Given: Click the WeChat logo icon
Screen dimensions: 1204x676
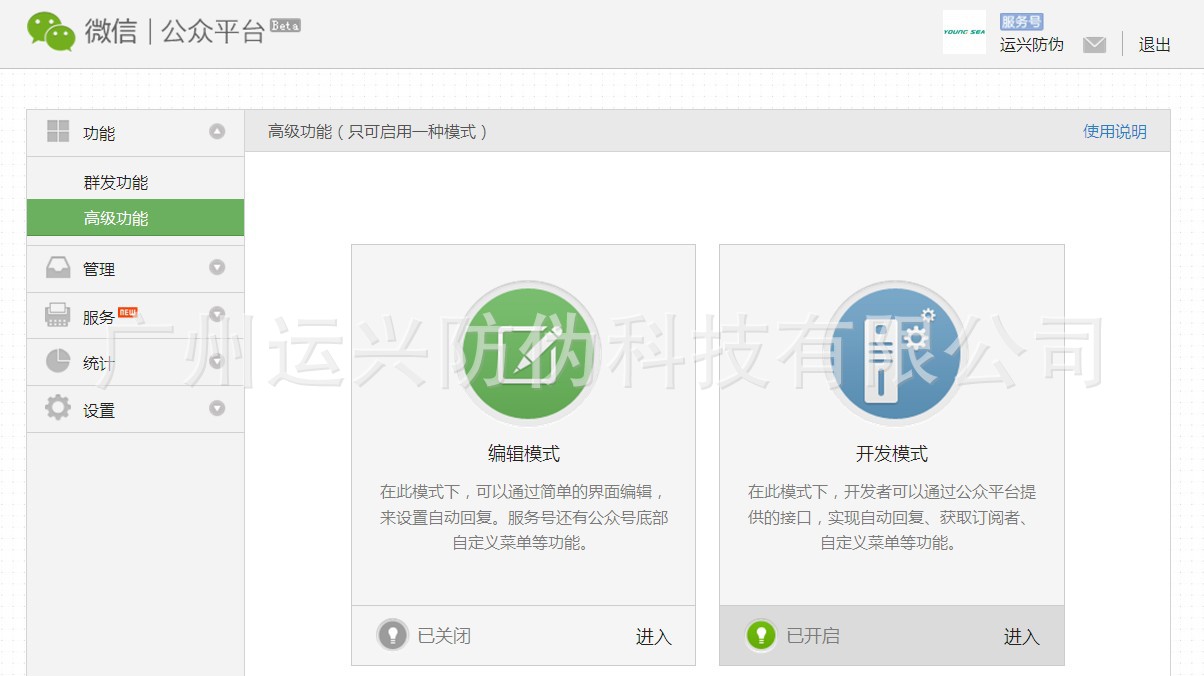Looking at the screenshot, I should click(51, 31).
